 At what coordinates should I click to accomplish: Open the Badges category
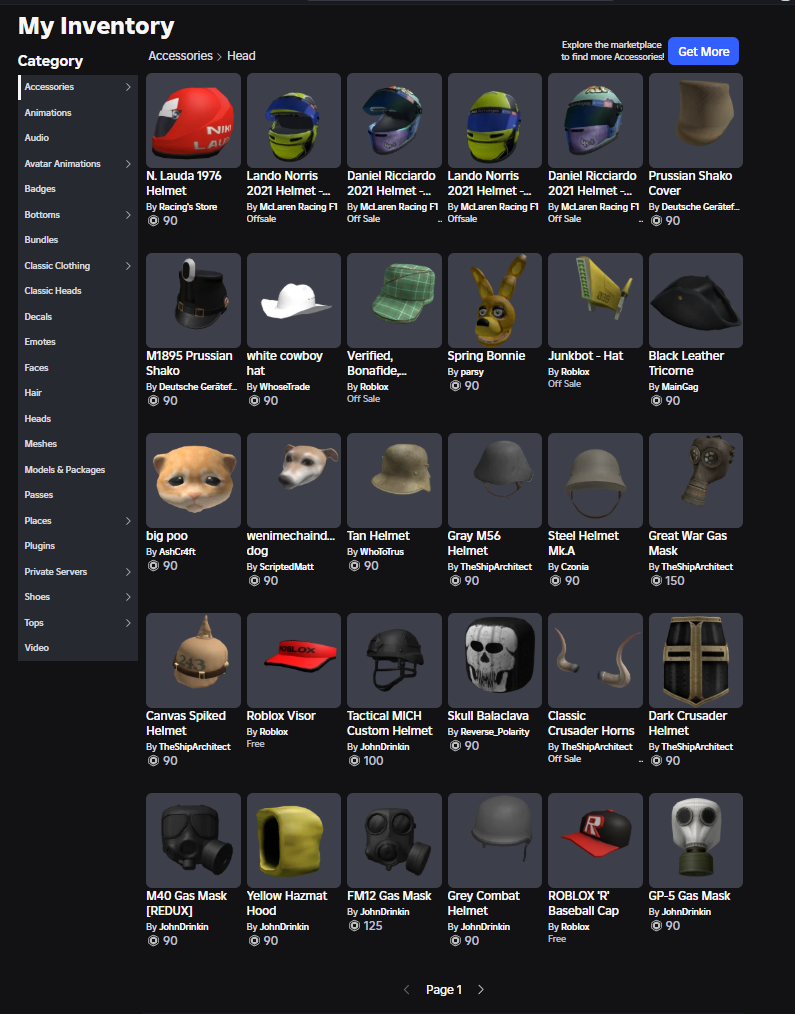point(40,189)
